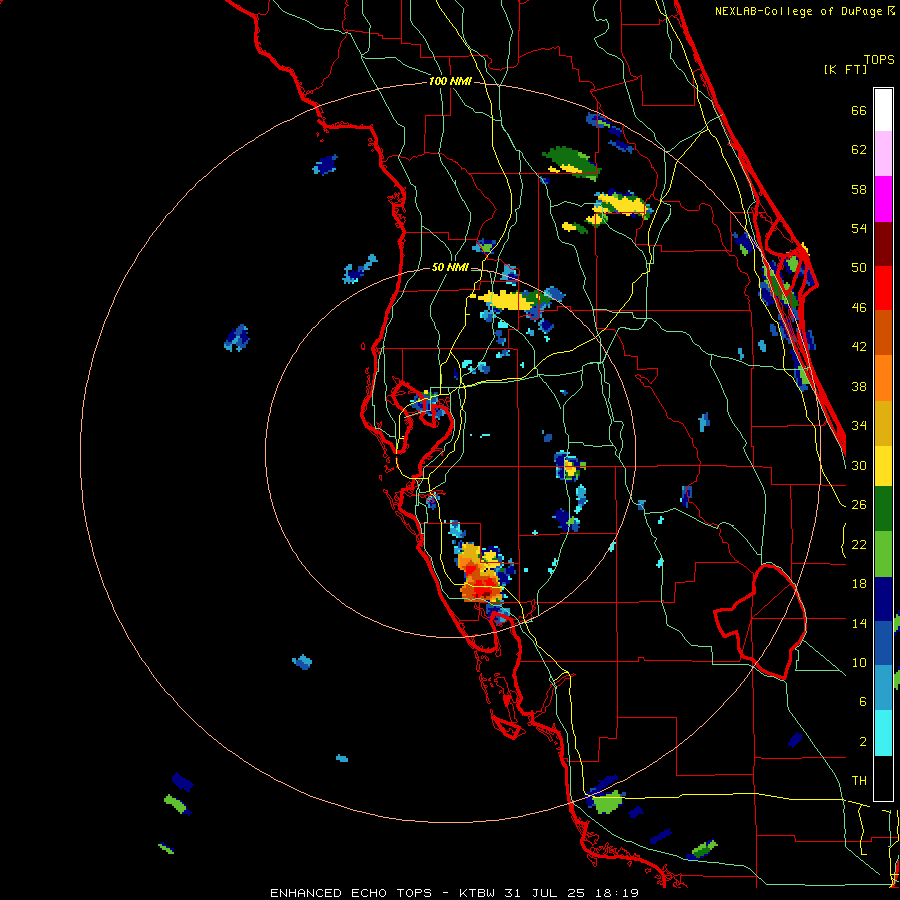Click the "18:19" timestamp in the footer
The width and height of the screenshot is (900, 900).
616,893
